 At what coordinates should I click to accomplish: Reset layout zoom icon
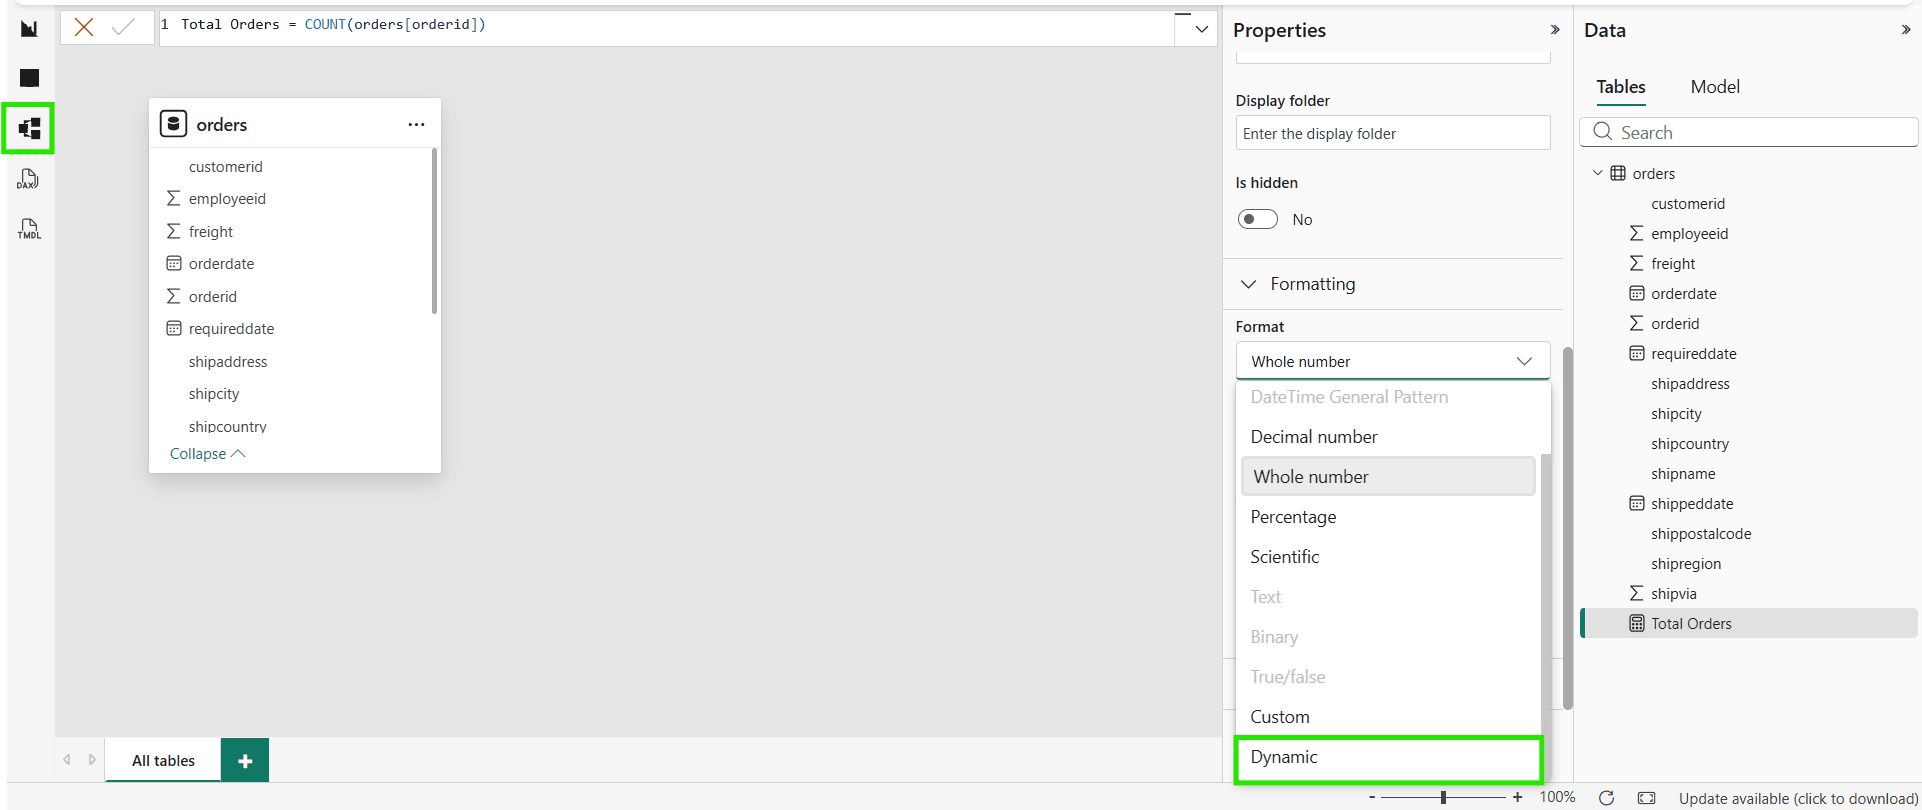[1606, 797]
